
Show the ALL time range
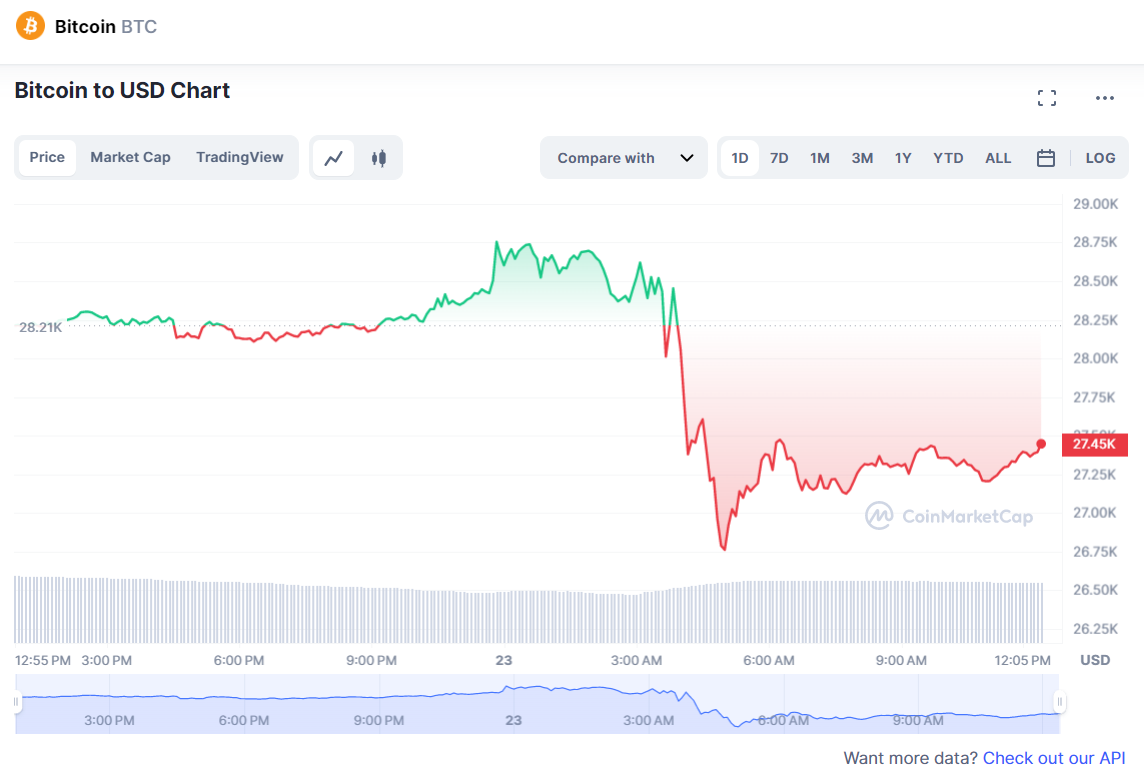point(998,158)
